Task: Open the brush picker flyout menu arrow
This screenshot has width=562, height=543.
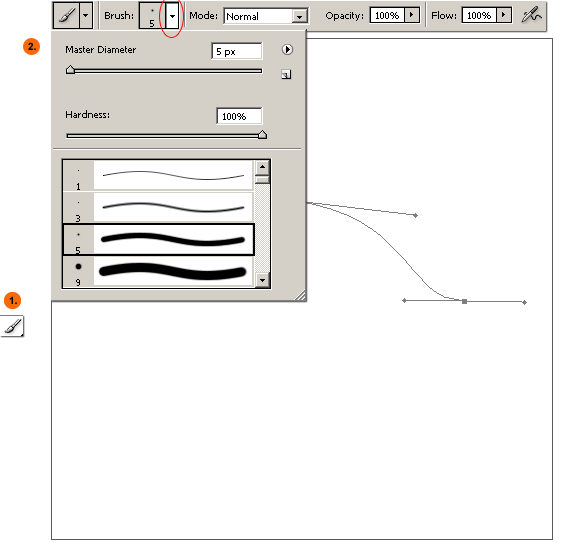Action: [x=287, y=49]
